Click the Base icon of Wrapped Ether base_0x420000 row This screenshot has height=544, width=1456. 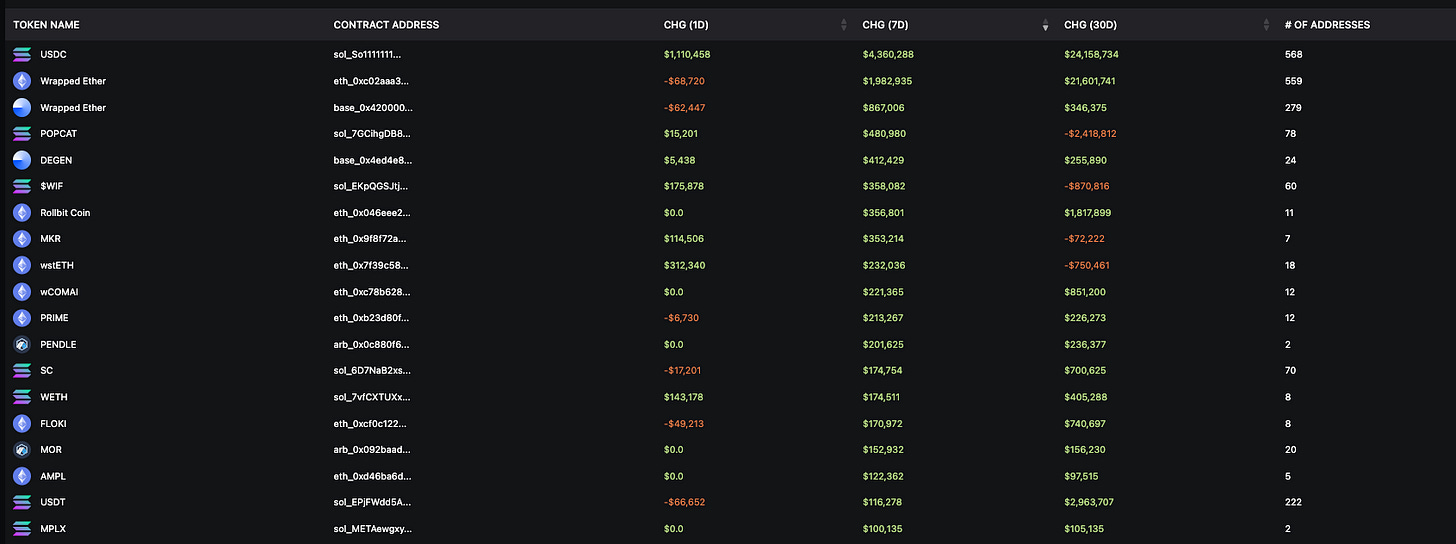pyautogui.click(x=22, y=107)
